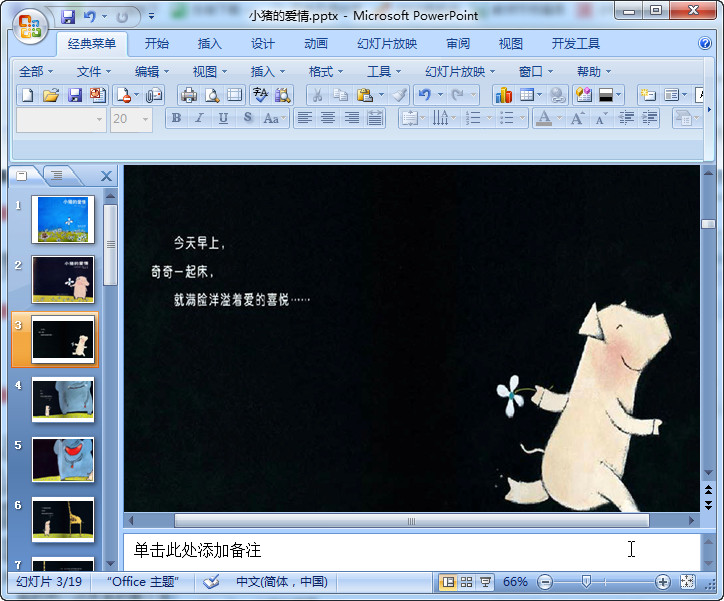This screenshot has width=724, height=601.
Task: Zoom out with minus button
Action: [x=545, y=582]
